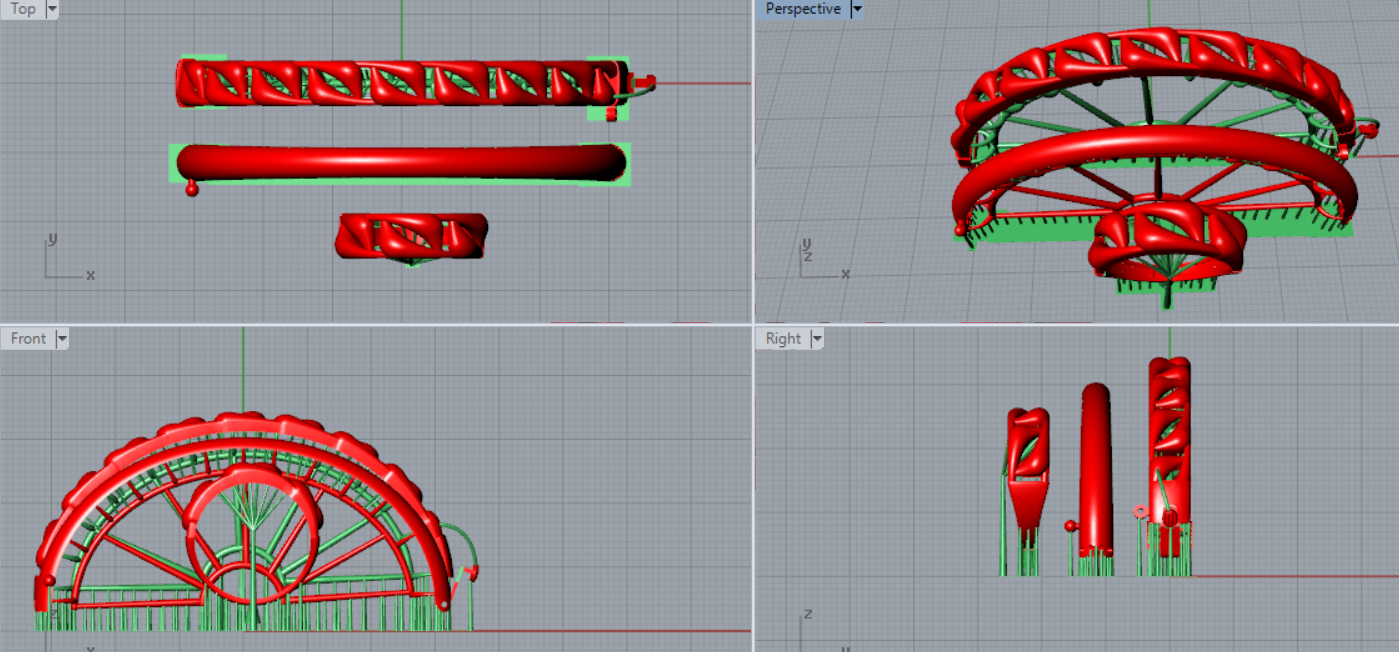This screenshot has height=652, width=1399.
Task: Select the smooth middle band in Right viewport
Action: click(1095, 470)
